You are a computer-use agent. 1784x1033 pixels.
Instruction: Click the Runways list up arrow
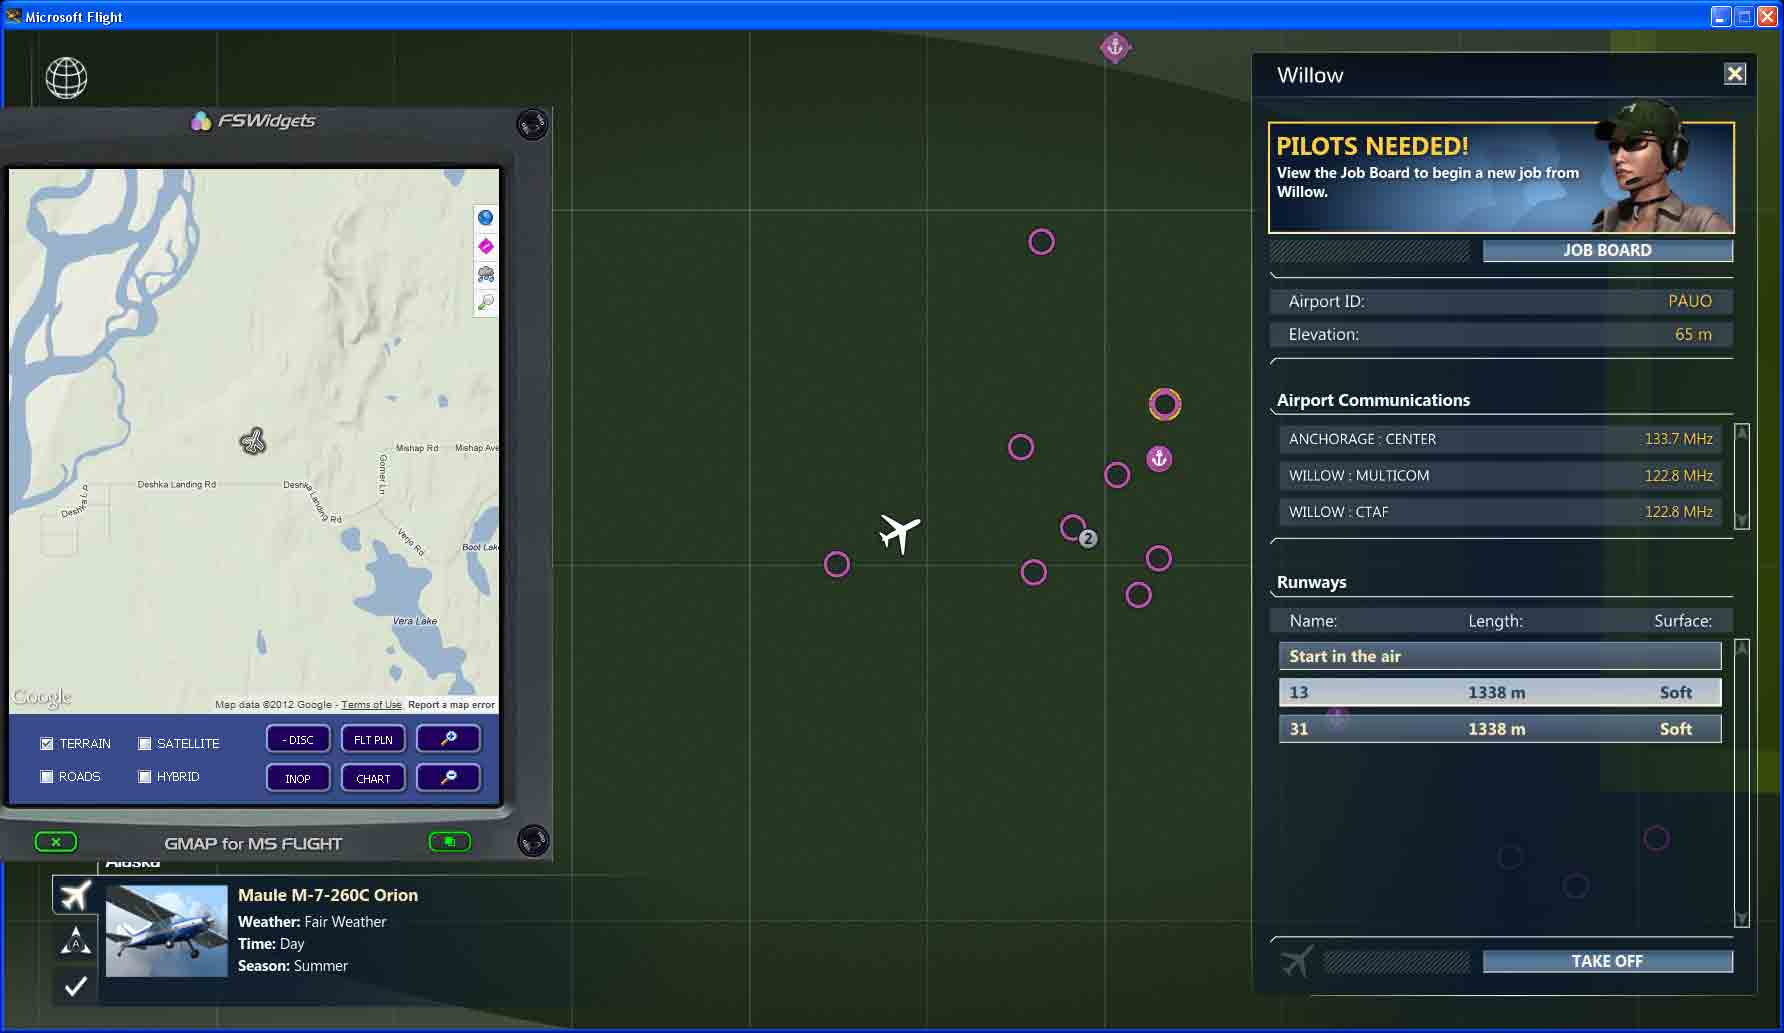1742,648
